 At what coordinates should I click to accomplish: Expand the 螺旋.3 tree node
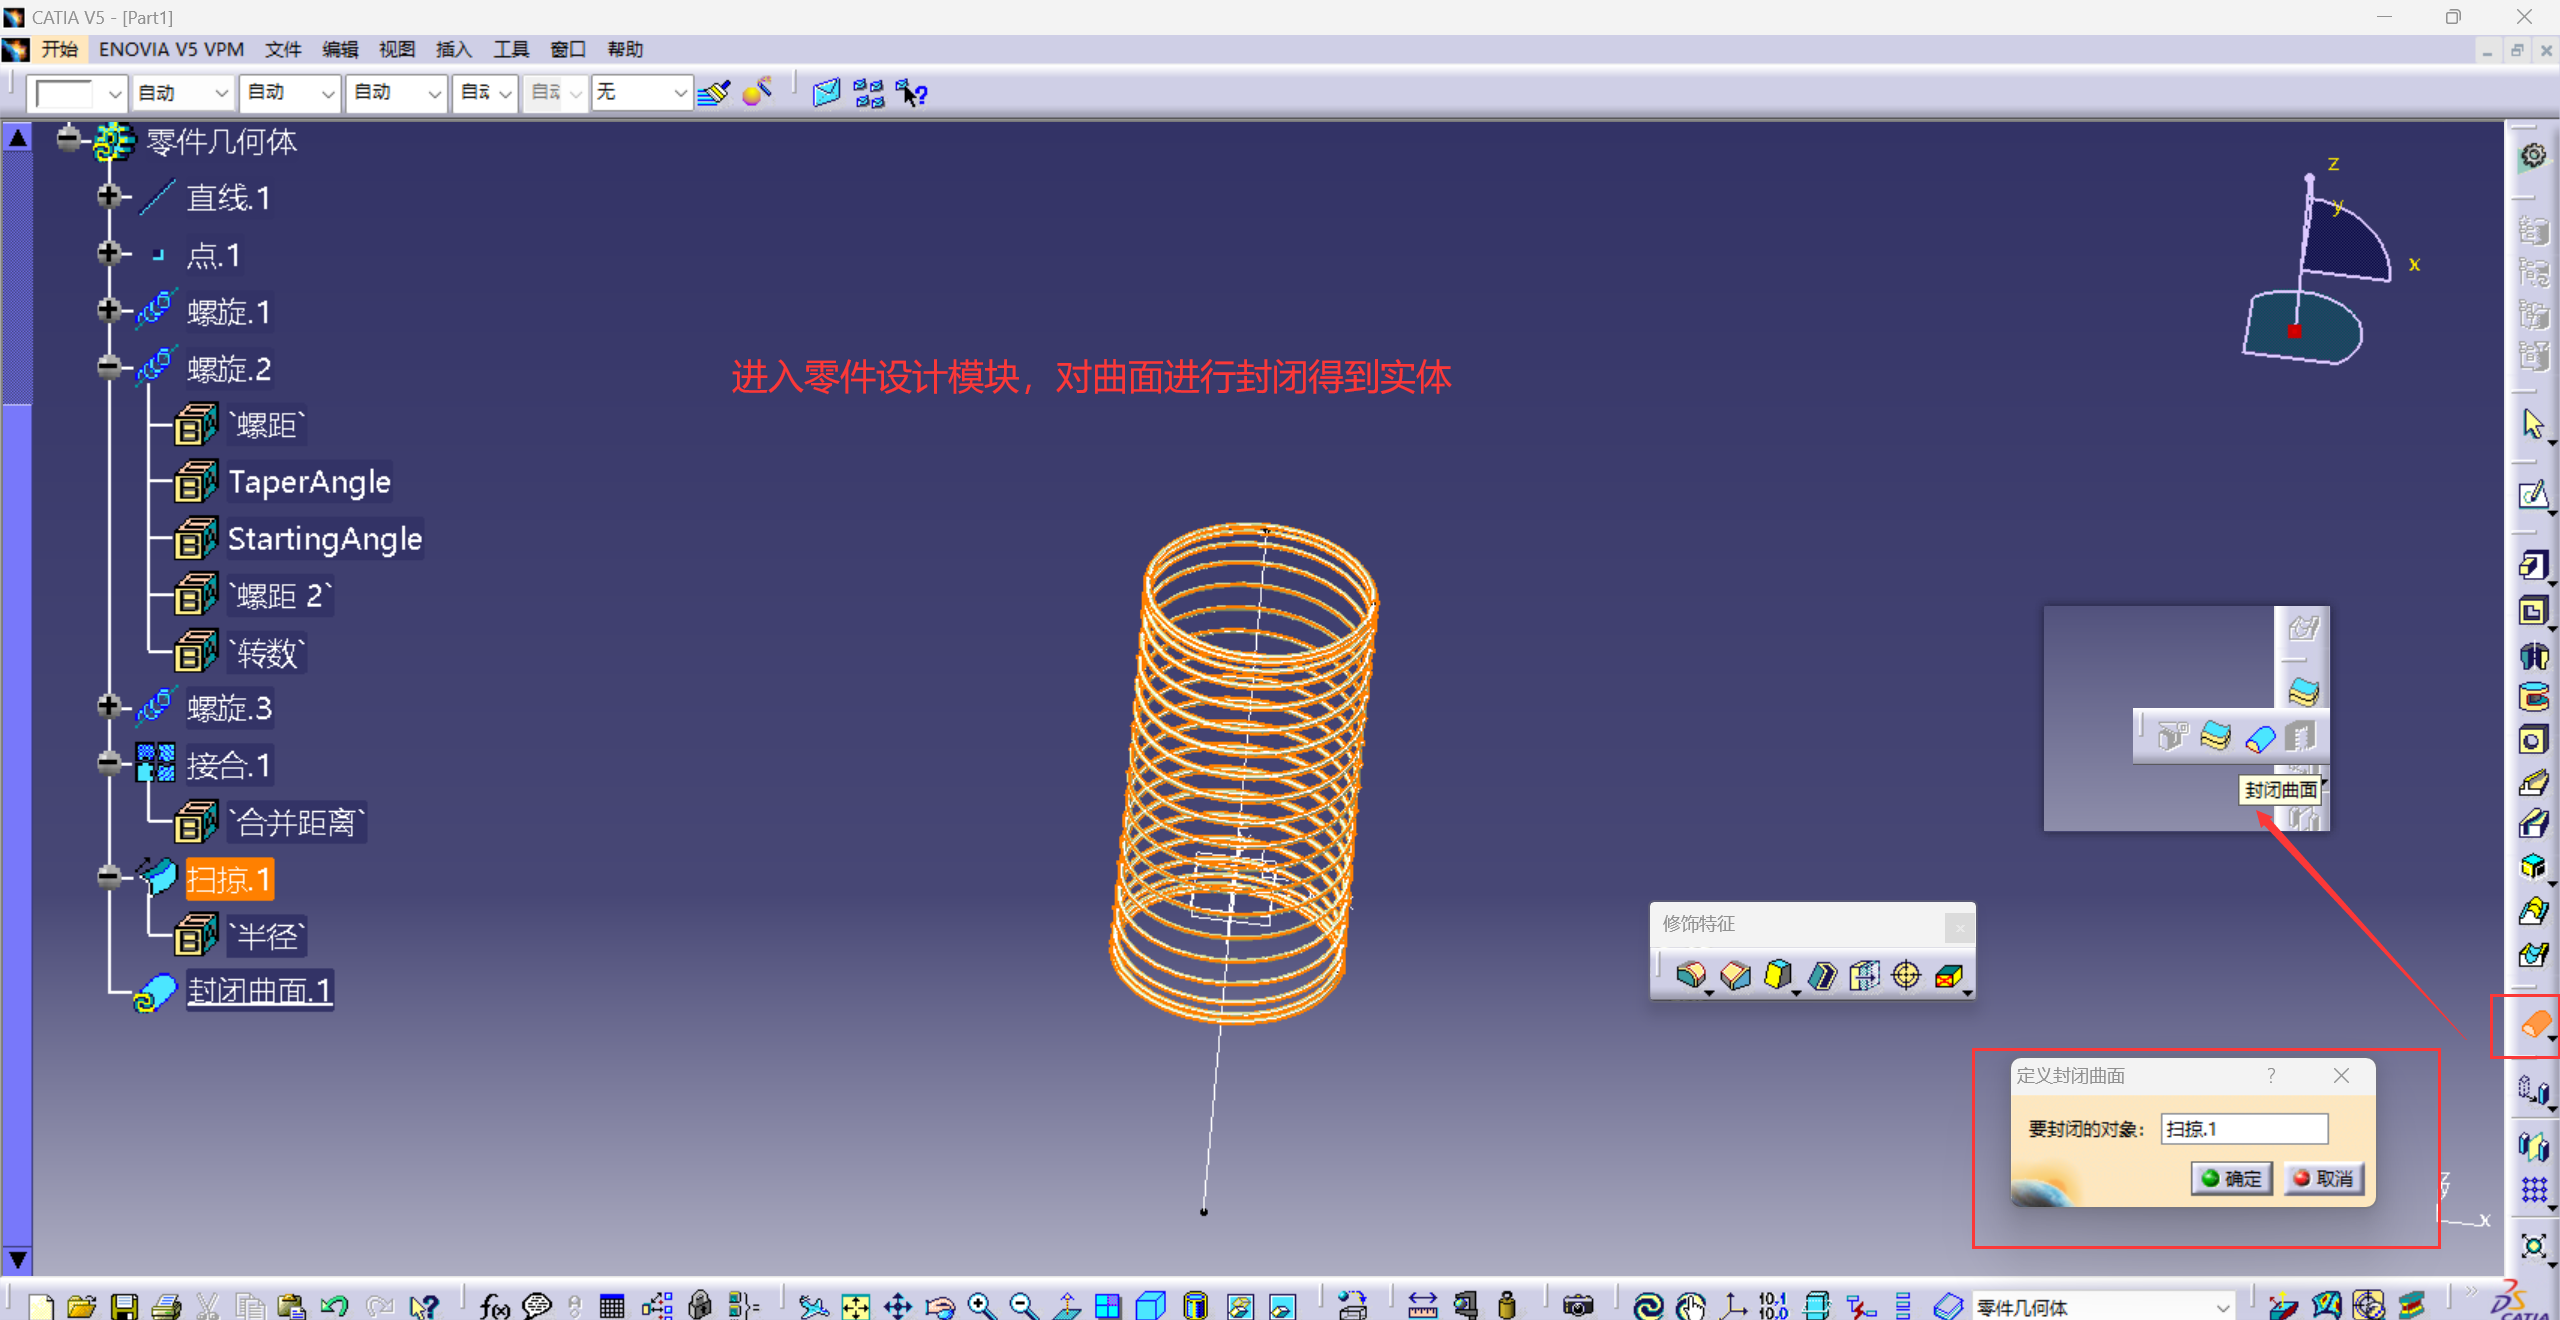(109, 707)
